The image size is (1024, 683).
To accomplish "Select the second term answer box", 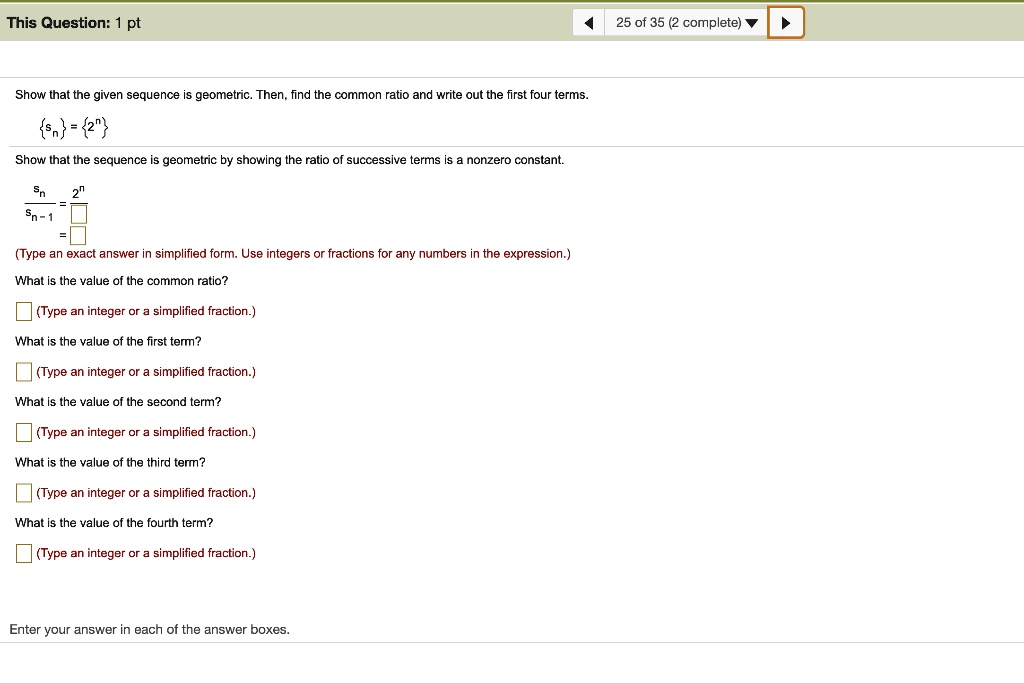I will pos(23,431).
